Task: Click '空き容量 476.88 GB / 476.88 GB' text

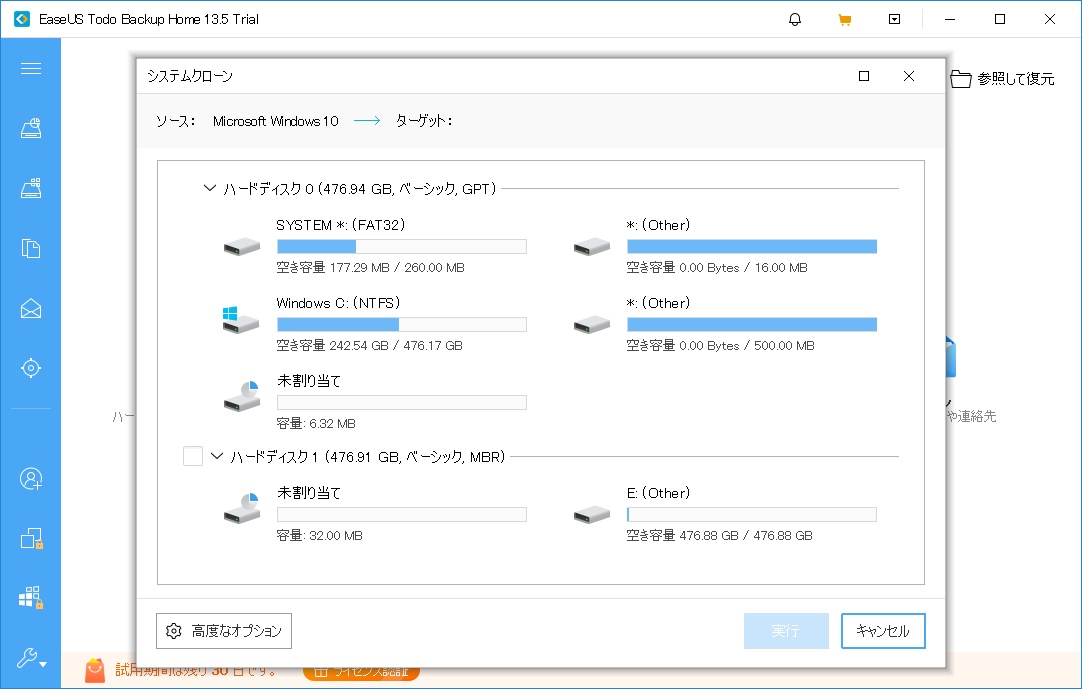Action: click(719, 536)
